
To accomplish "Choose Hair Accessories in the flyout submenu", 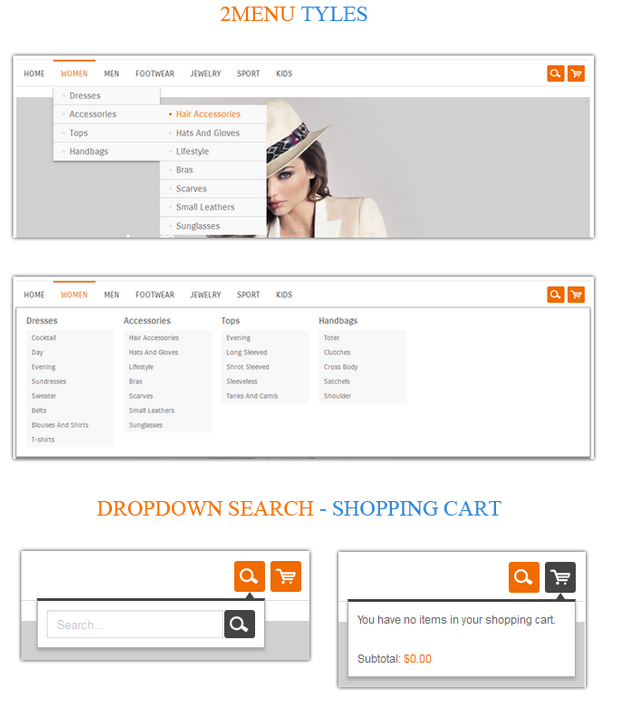I will 208,114.
